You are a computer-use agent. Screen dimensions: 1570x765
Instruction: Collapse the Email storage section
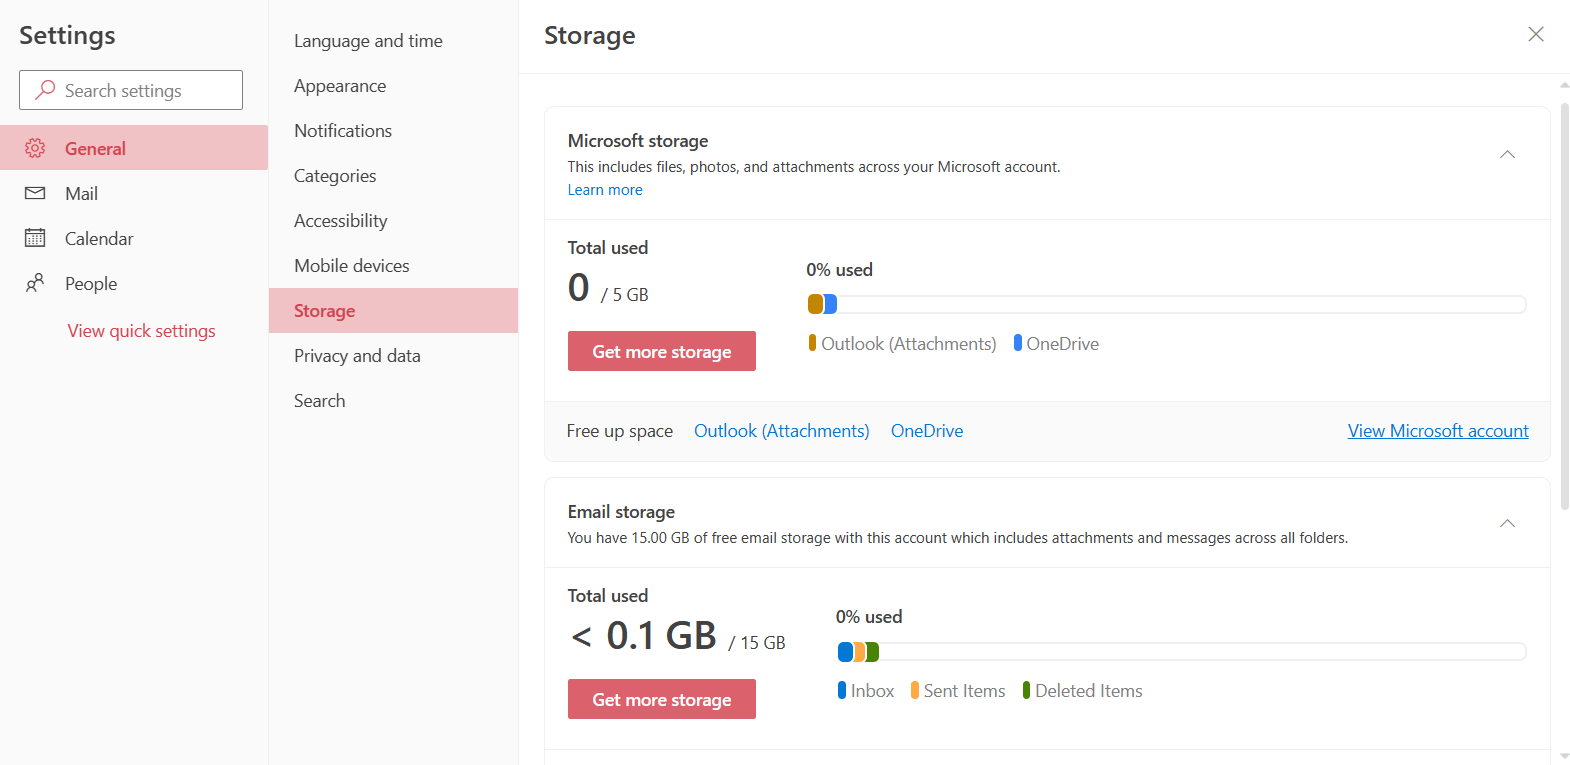(x=1507, y=524)
